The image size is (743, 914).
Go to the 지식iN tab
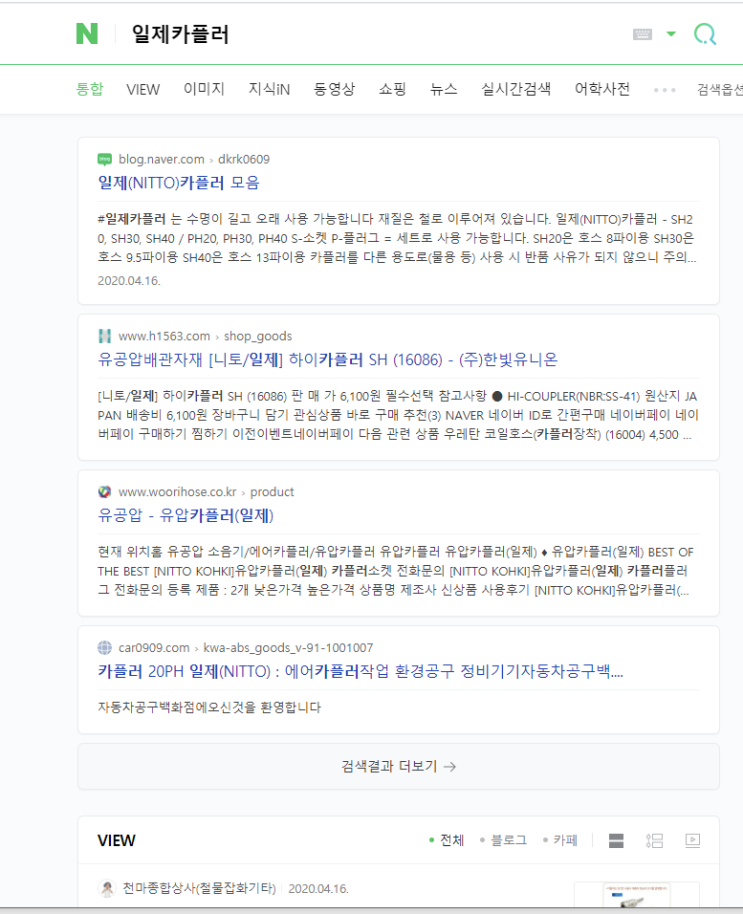point(269,89)
